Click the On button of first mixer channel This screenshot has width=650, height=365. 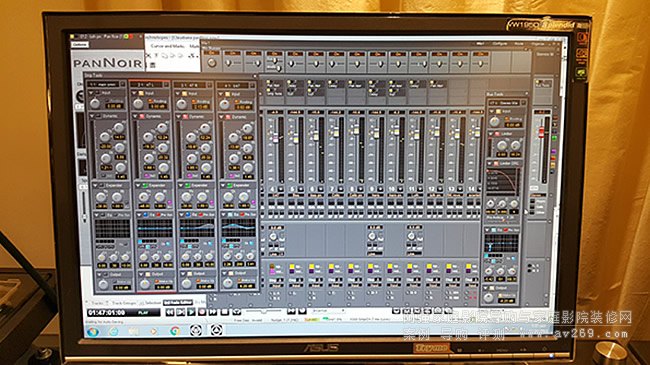[212, 54]
